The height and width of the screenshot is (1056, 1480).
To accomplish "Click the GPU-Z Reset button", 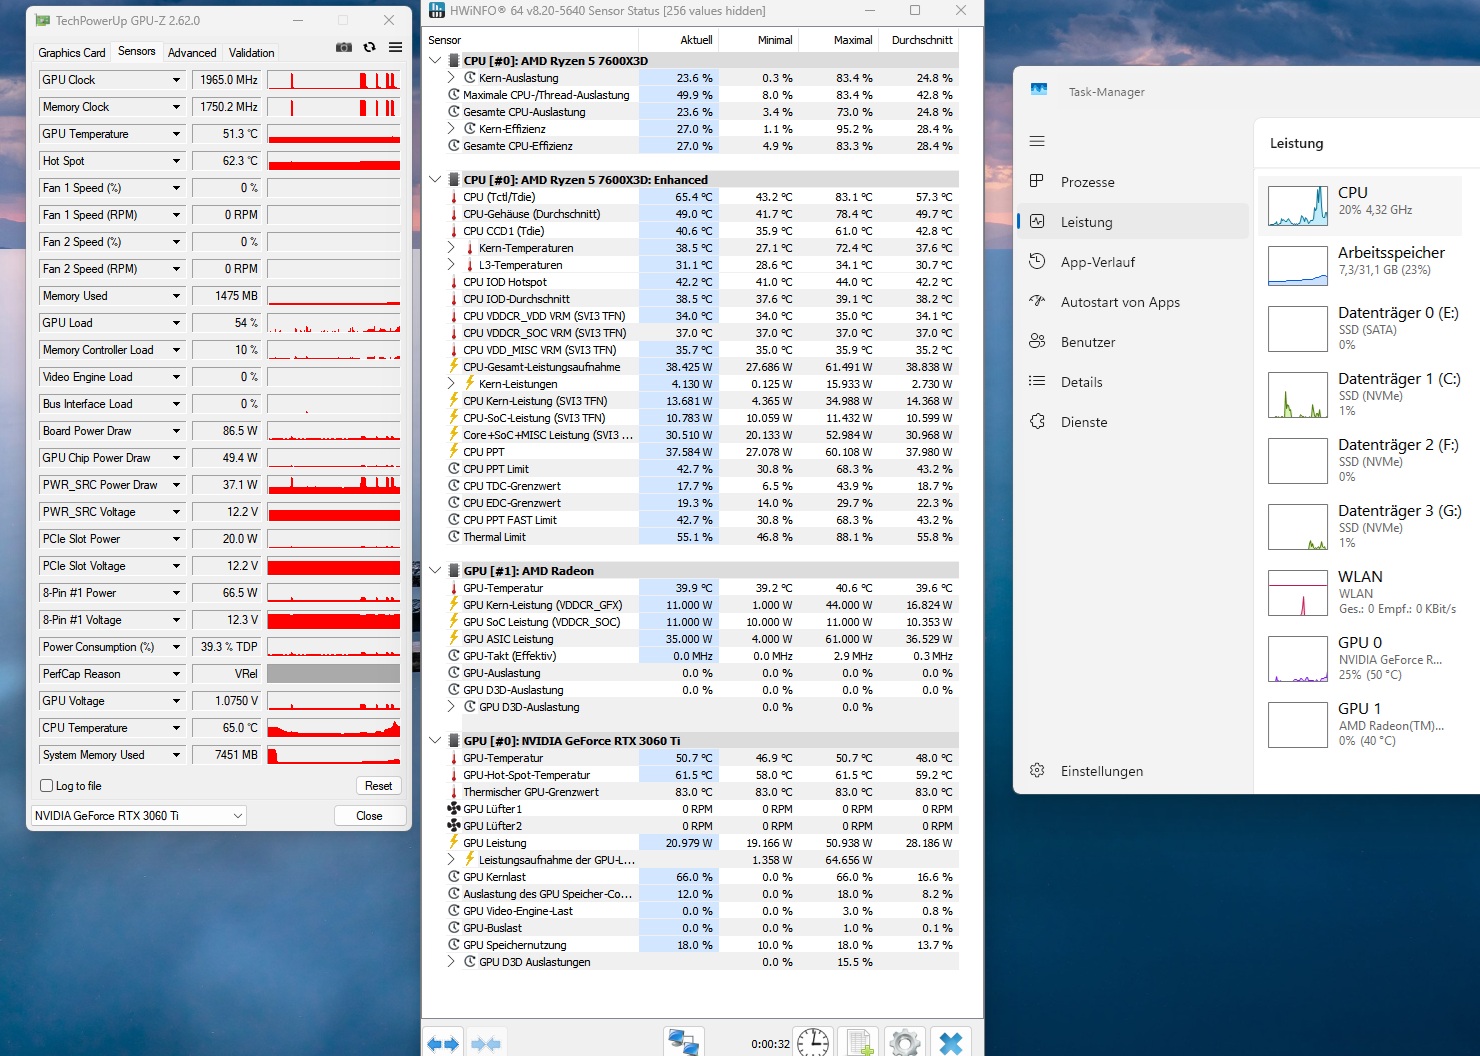I will tap(378, 786).
